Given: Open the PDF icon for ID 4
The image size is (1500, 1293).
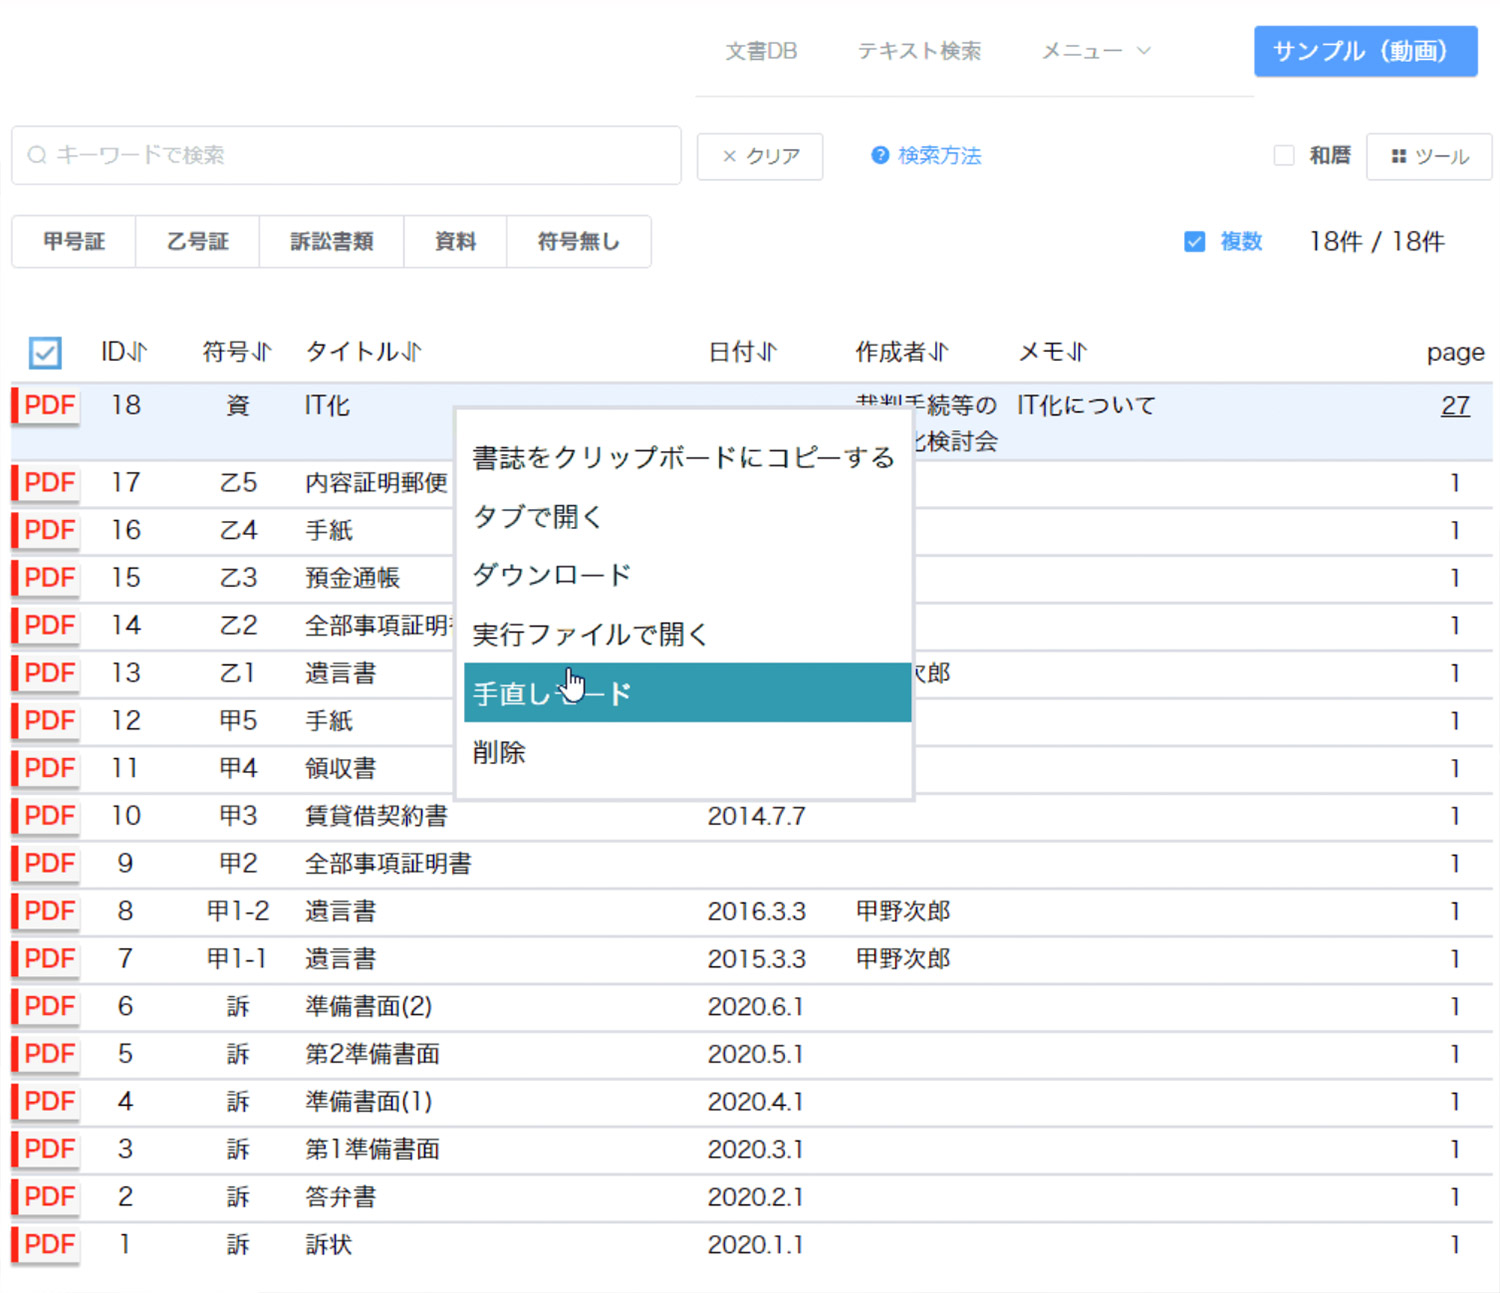Looking at the screenshot, I should (x=46, y=1102).
